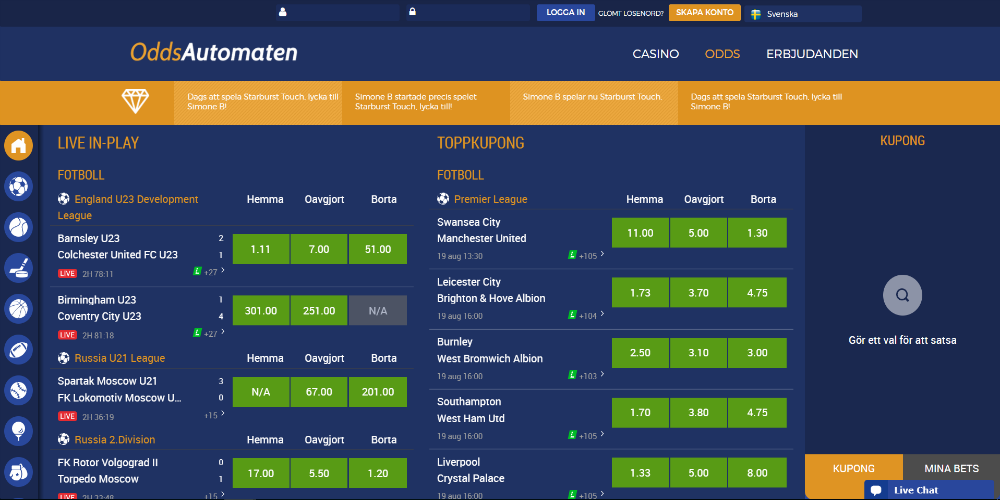Select the golf sport icon
Screen dimensions: 1000x500
[x=18, y=431]
